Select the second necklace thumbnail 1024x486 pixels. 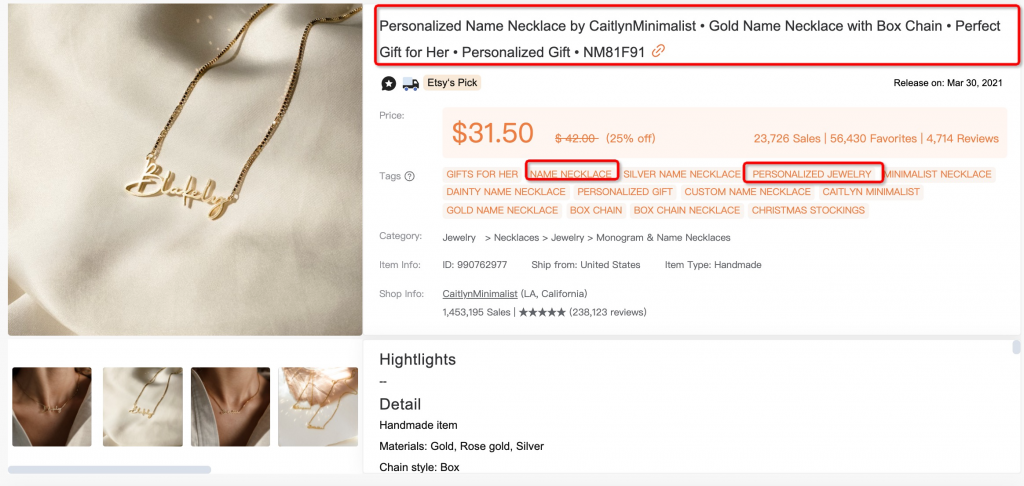click(x=142, y=407)
